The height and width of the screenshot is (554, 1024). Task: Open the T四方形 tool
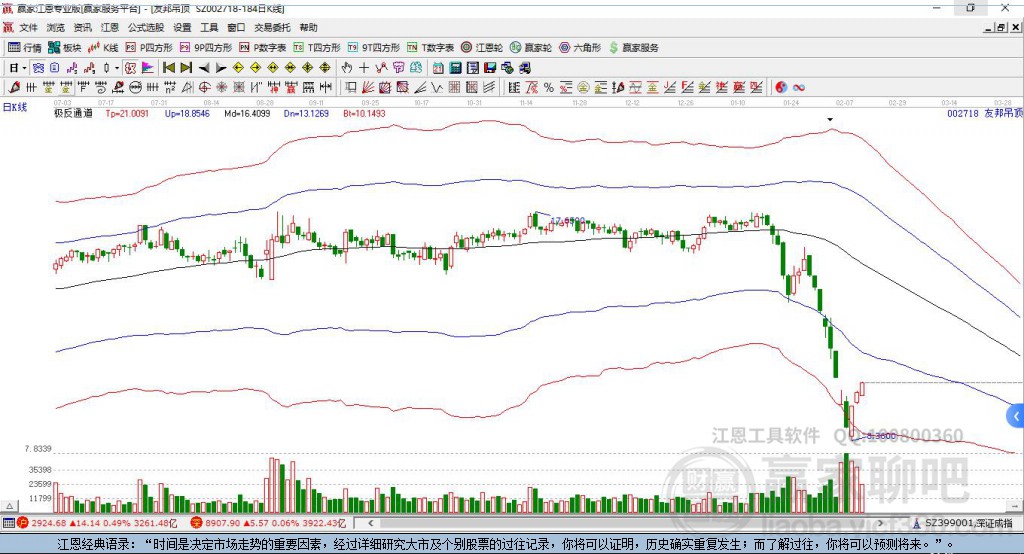point(317,48)
